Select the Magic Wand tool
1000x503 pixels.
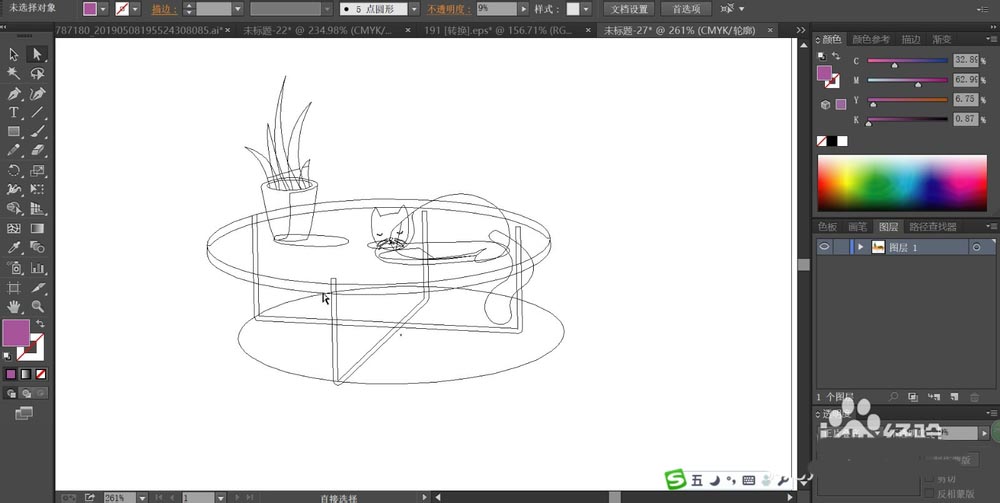13,73
